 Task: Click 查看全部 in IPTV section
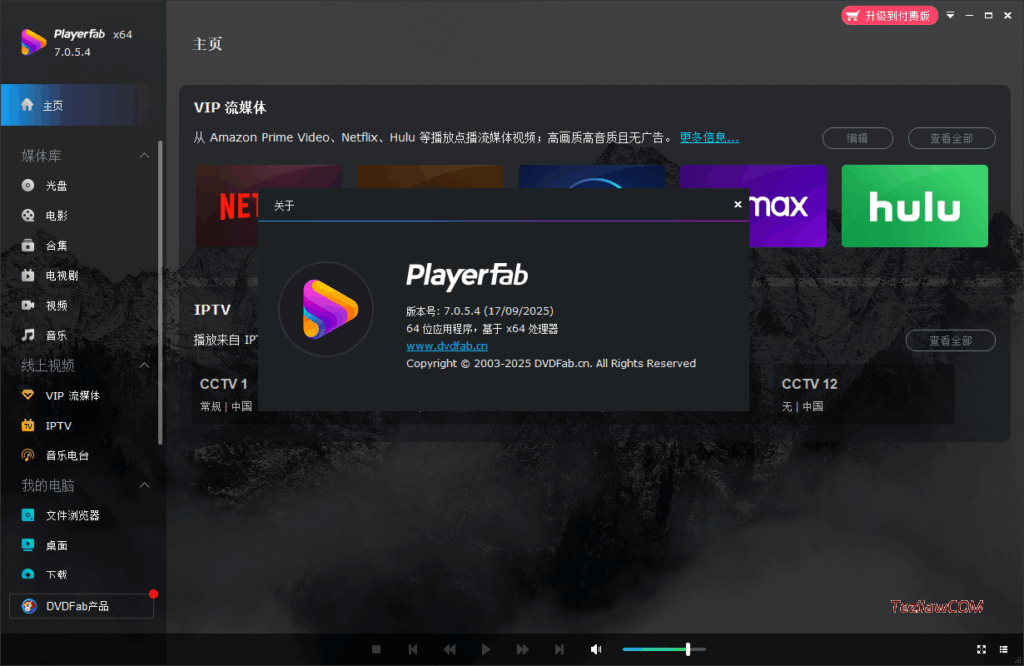coord(951,340)
